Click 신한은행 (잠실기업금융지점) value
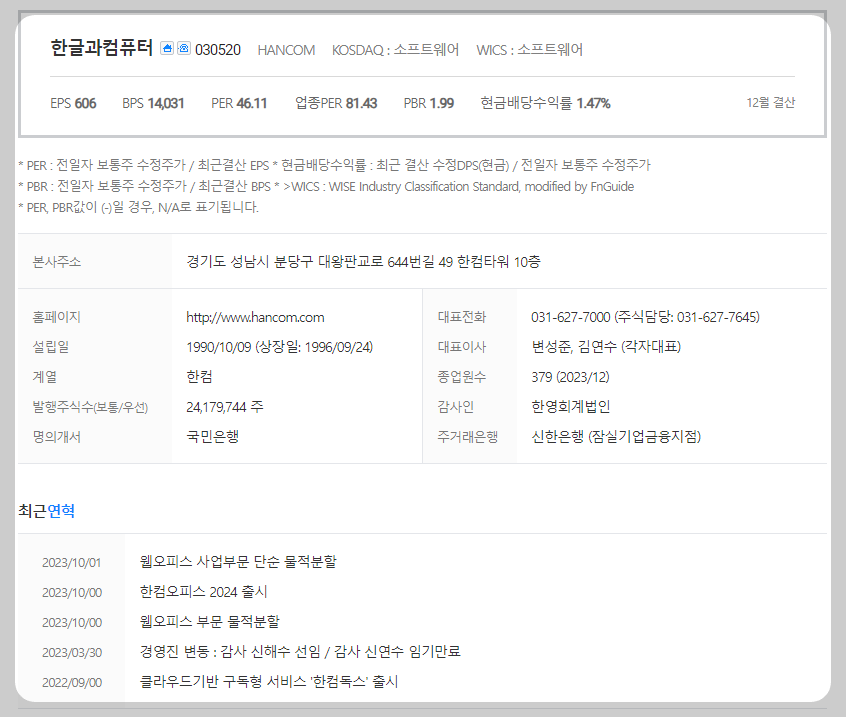 [x=616, y=436]
